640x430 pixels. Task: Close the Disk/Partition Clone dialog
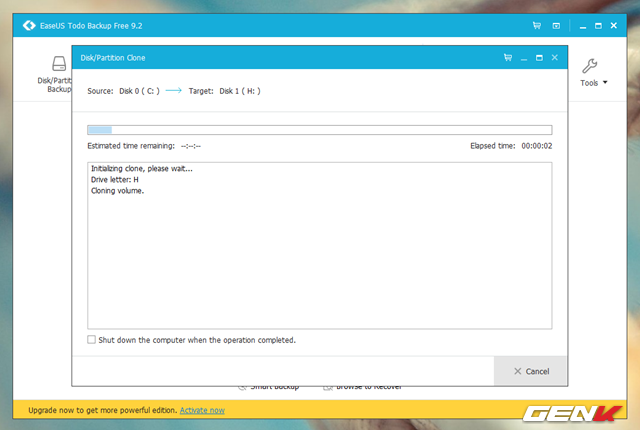[x=554, y=58]
